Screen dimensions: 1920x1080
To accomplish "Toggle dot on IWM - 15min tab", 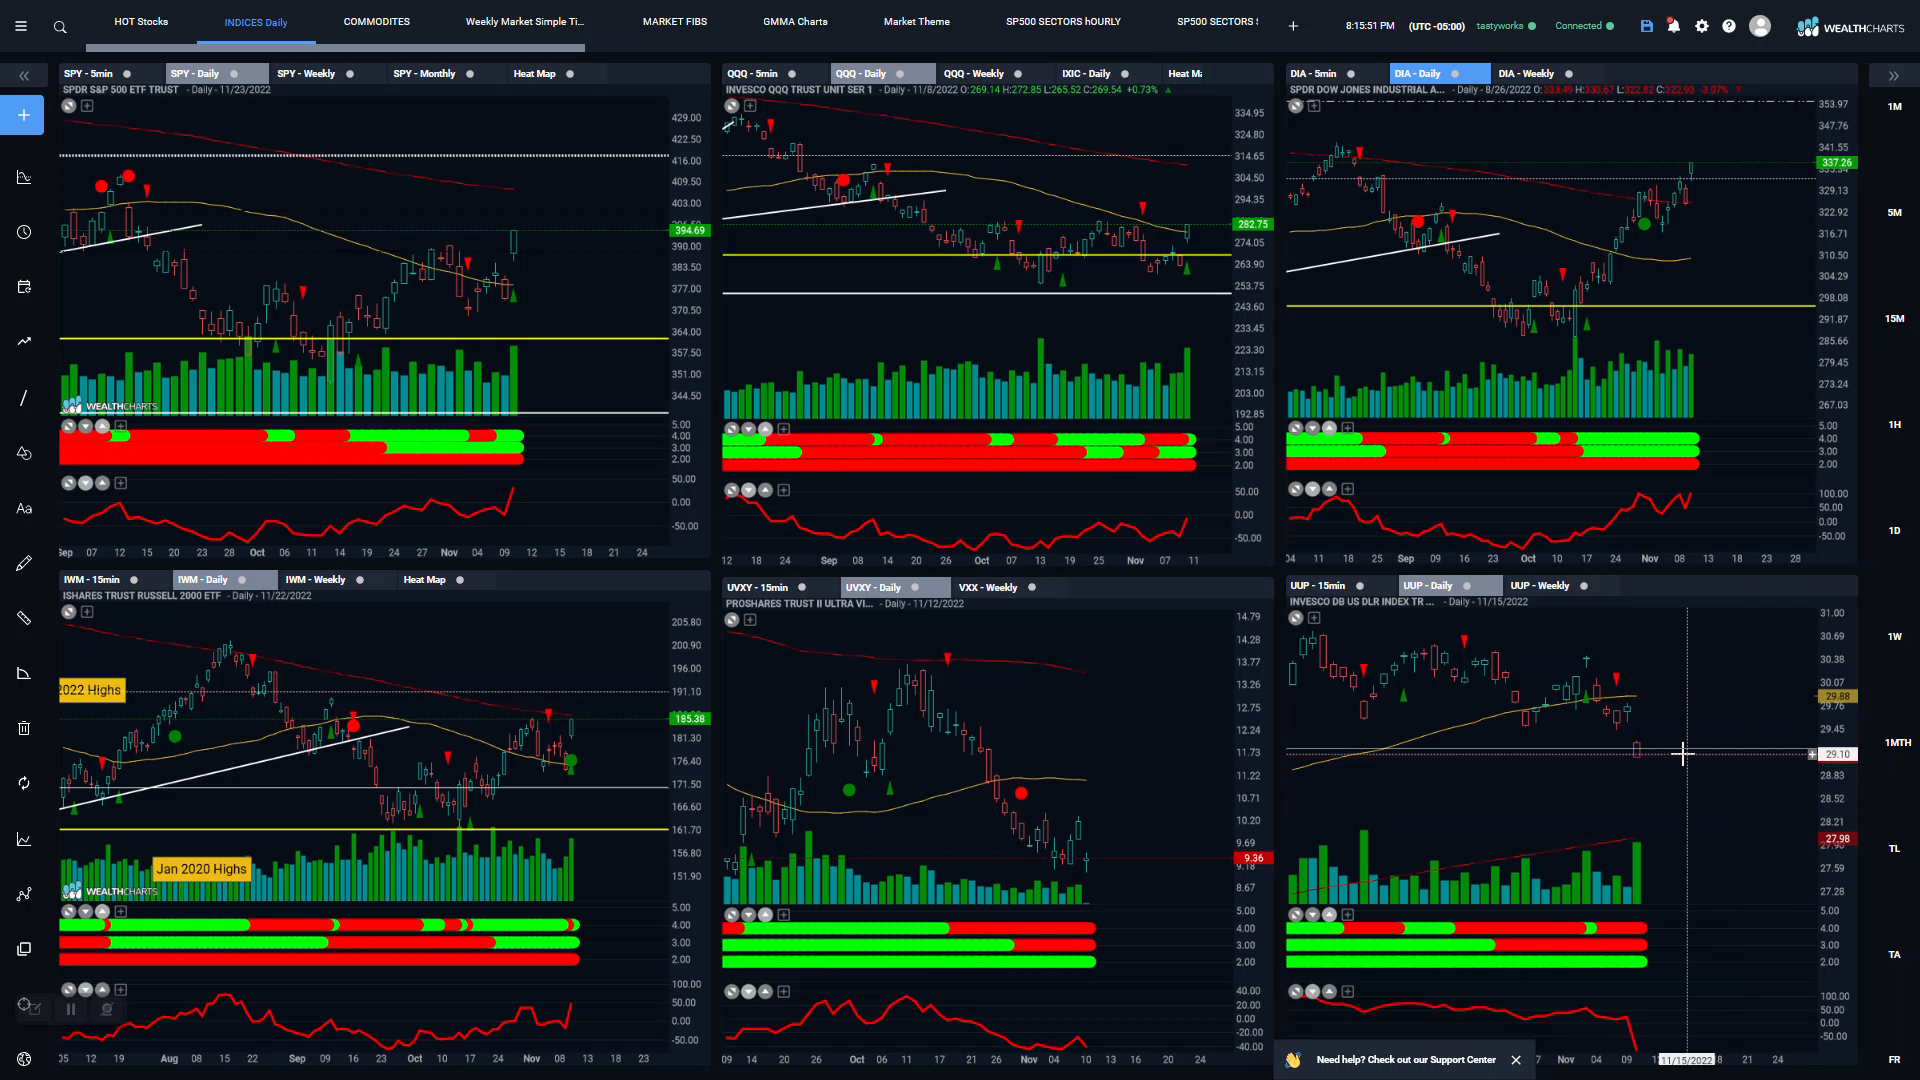I will click(134, 580).
